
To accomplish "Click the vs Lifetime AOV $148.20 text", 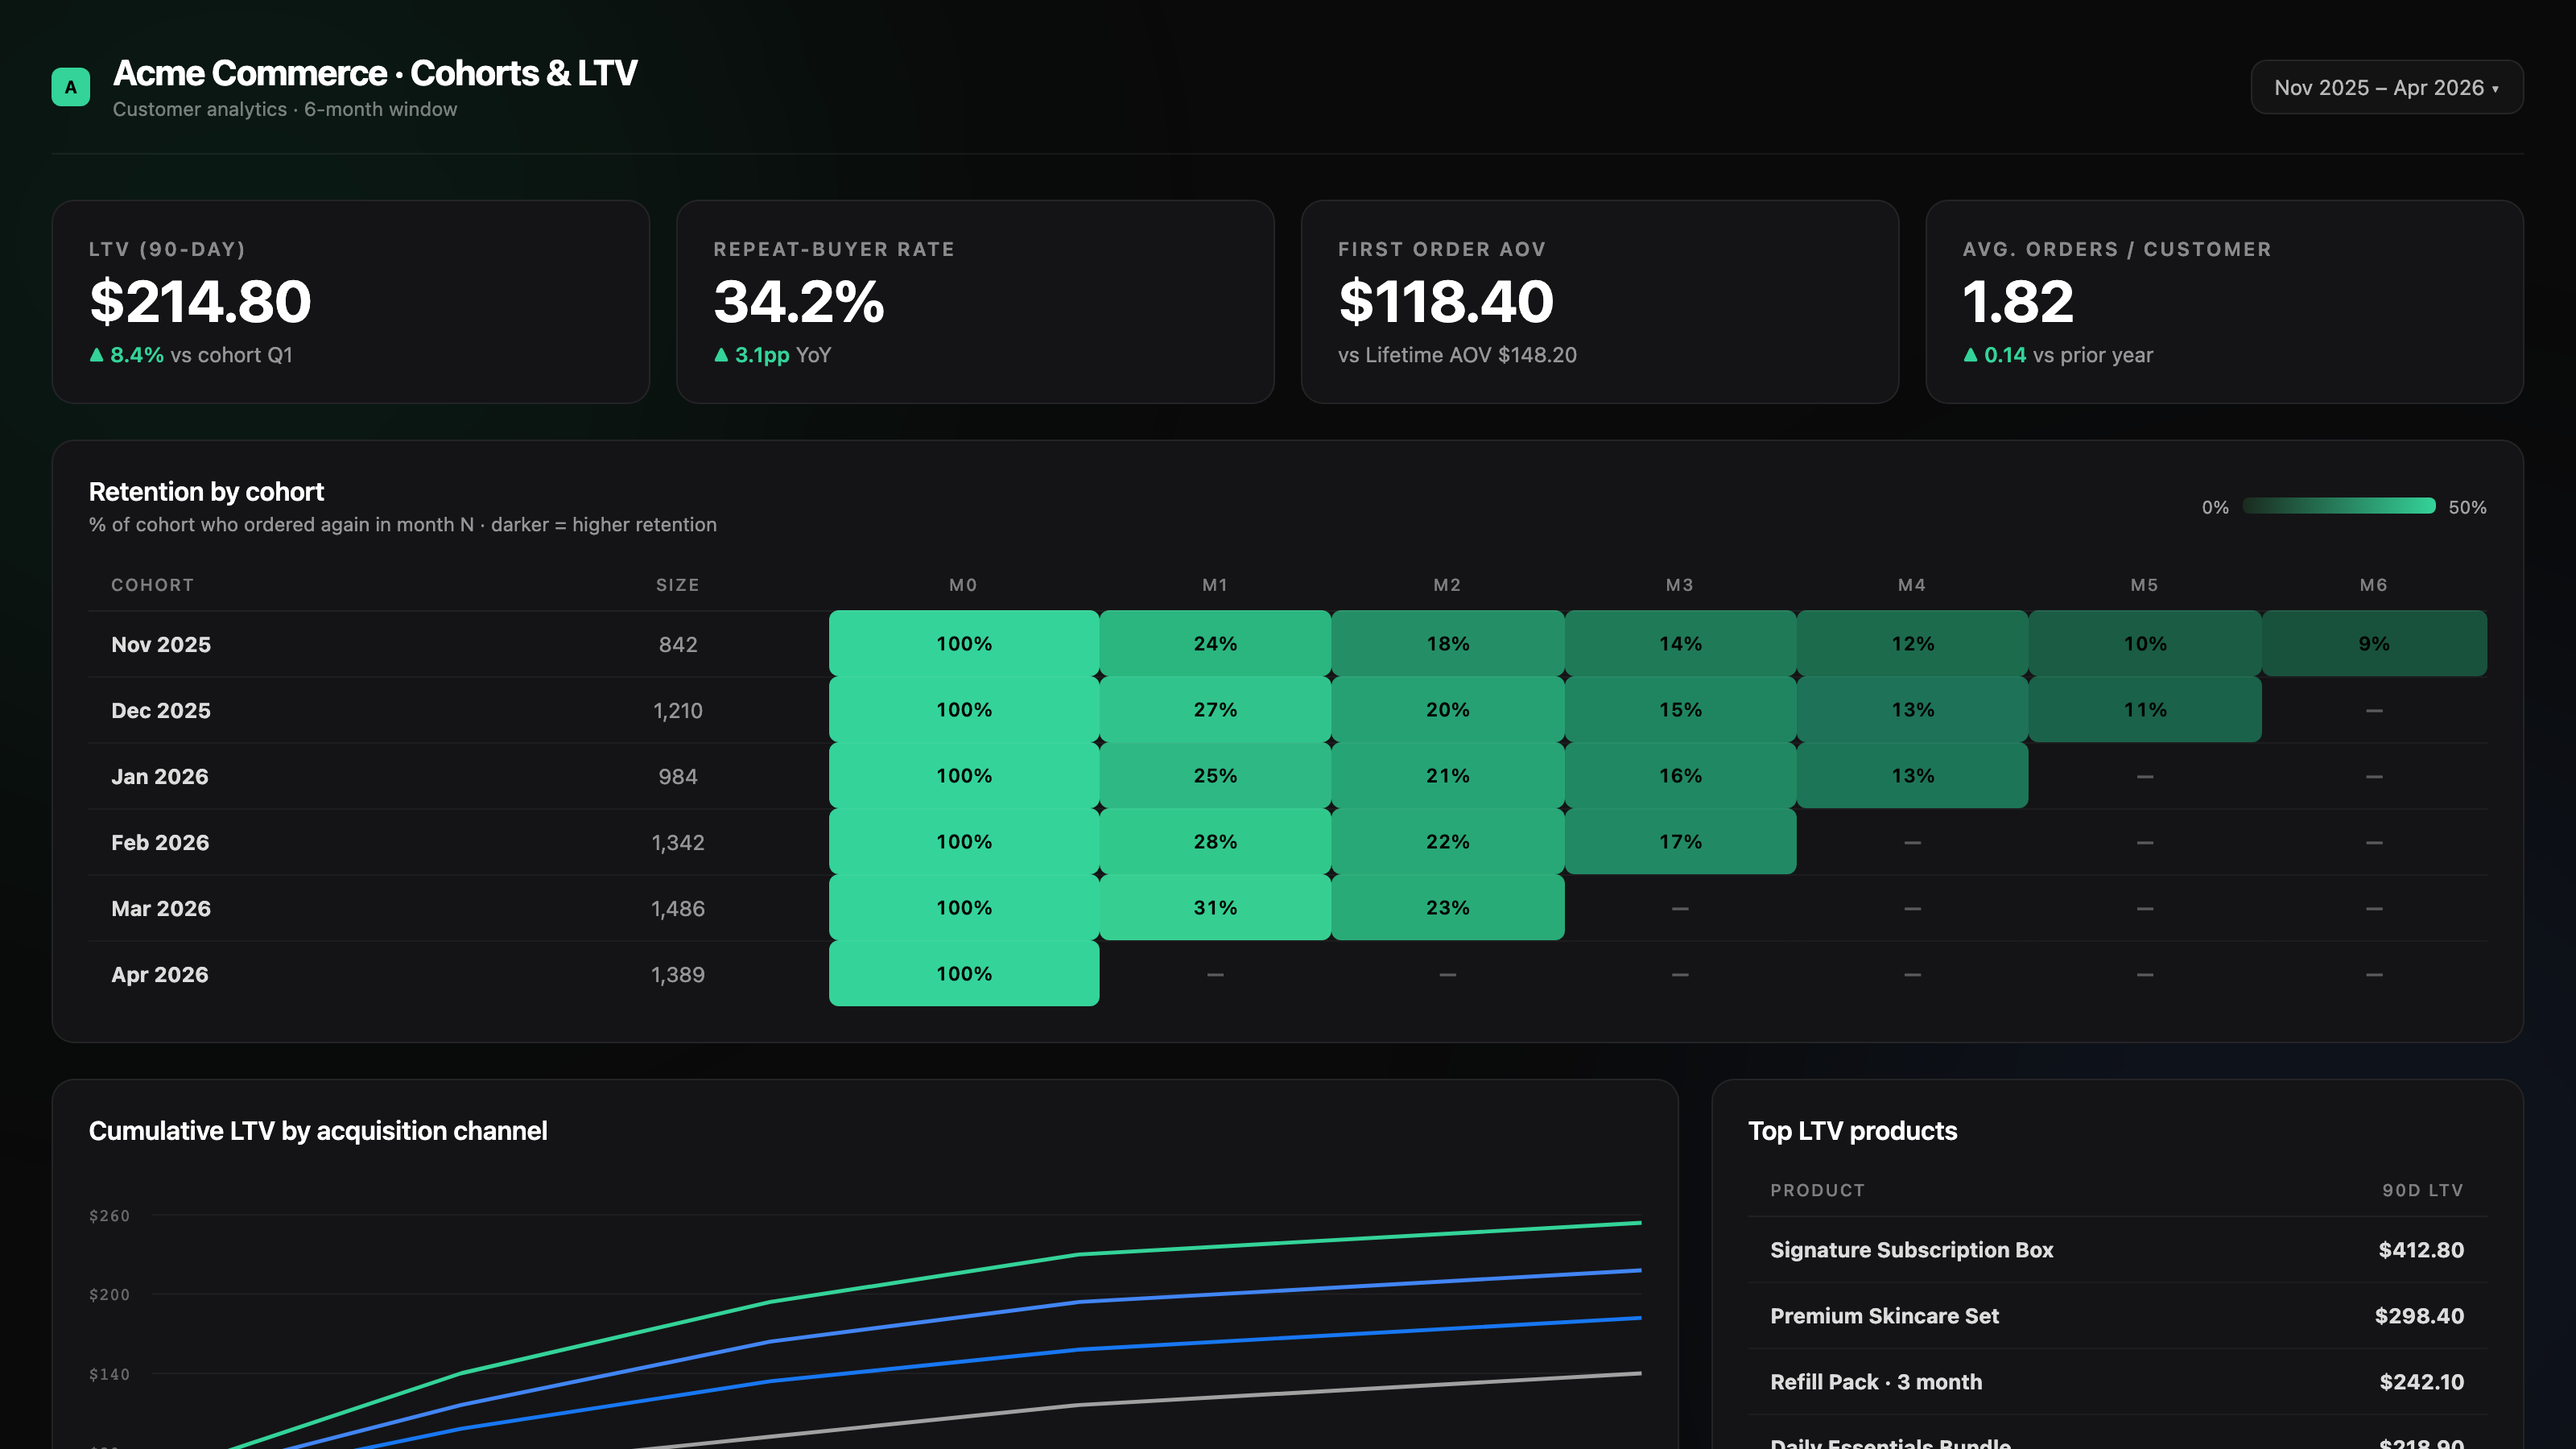I will [1457, 355].
